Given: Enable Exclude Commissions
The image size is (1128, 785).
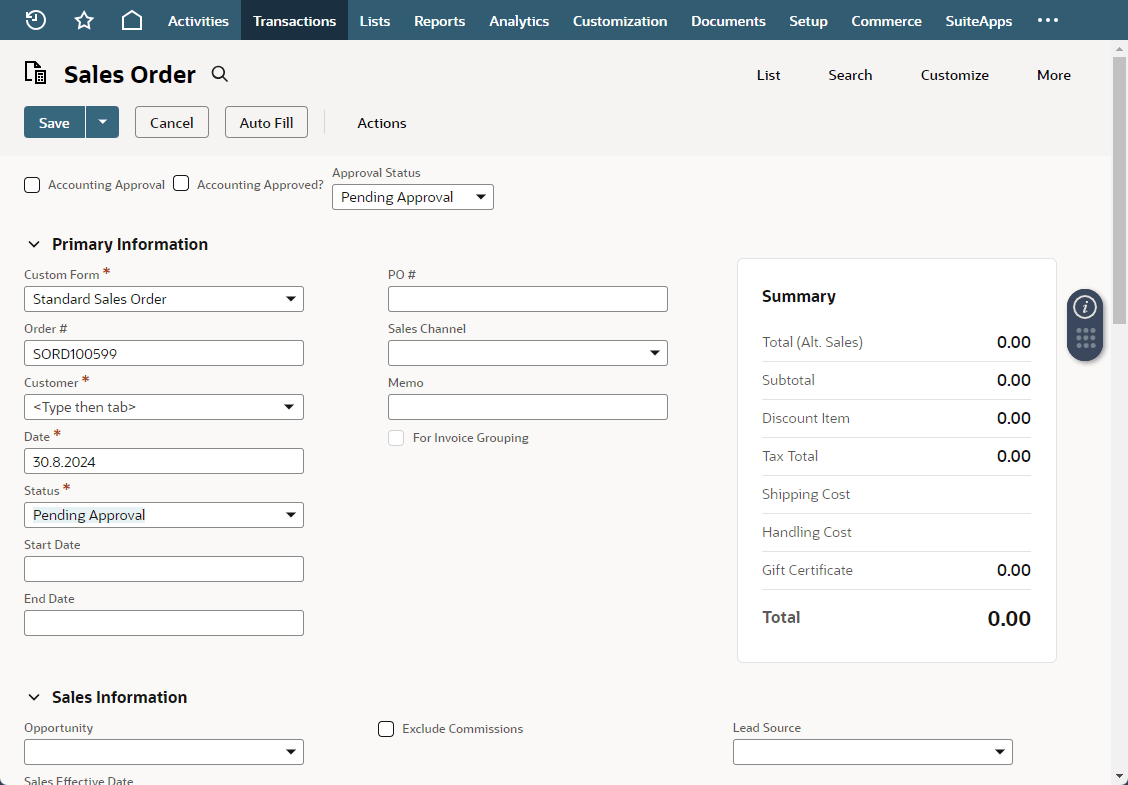Looking at the screenshot, I should (x=386, y=728).
